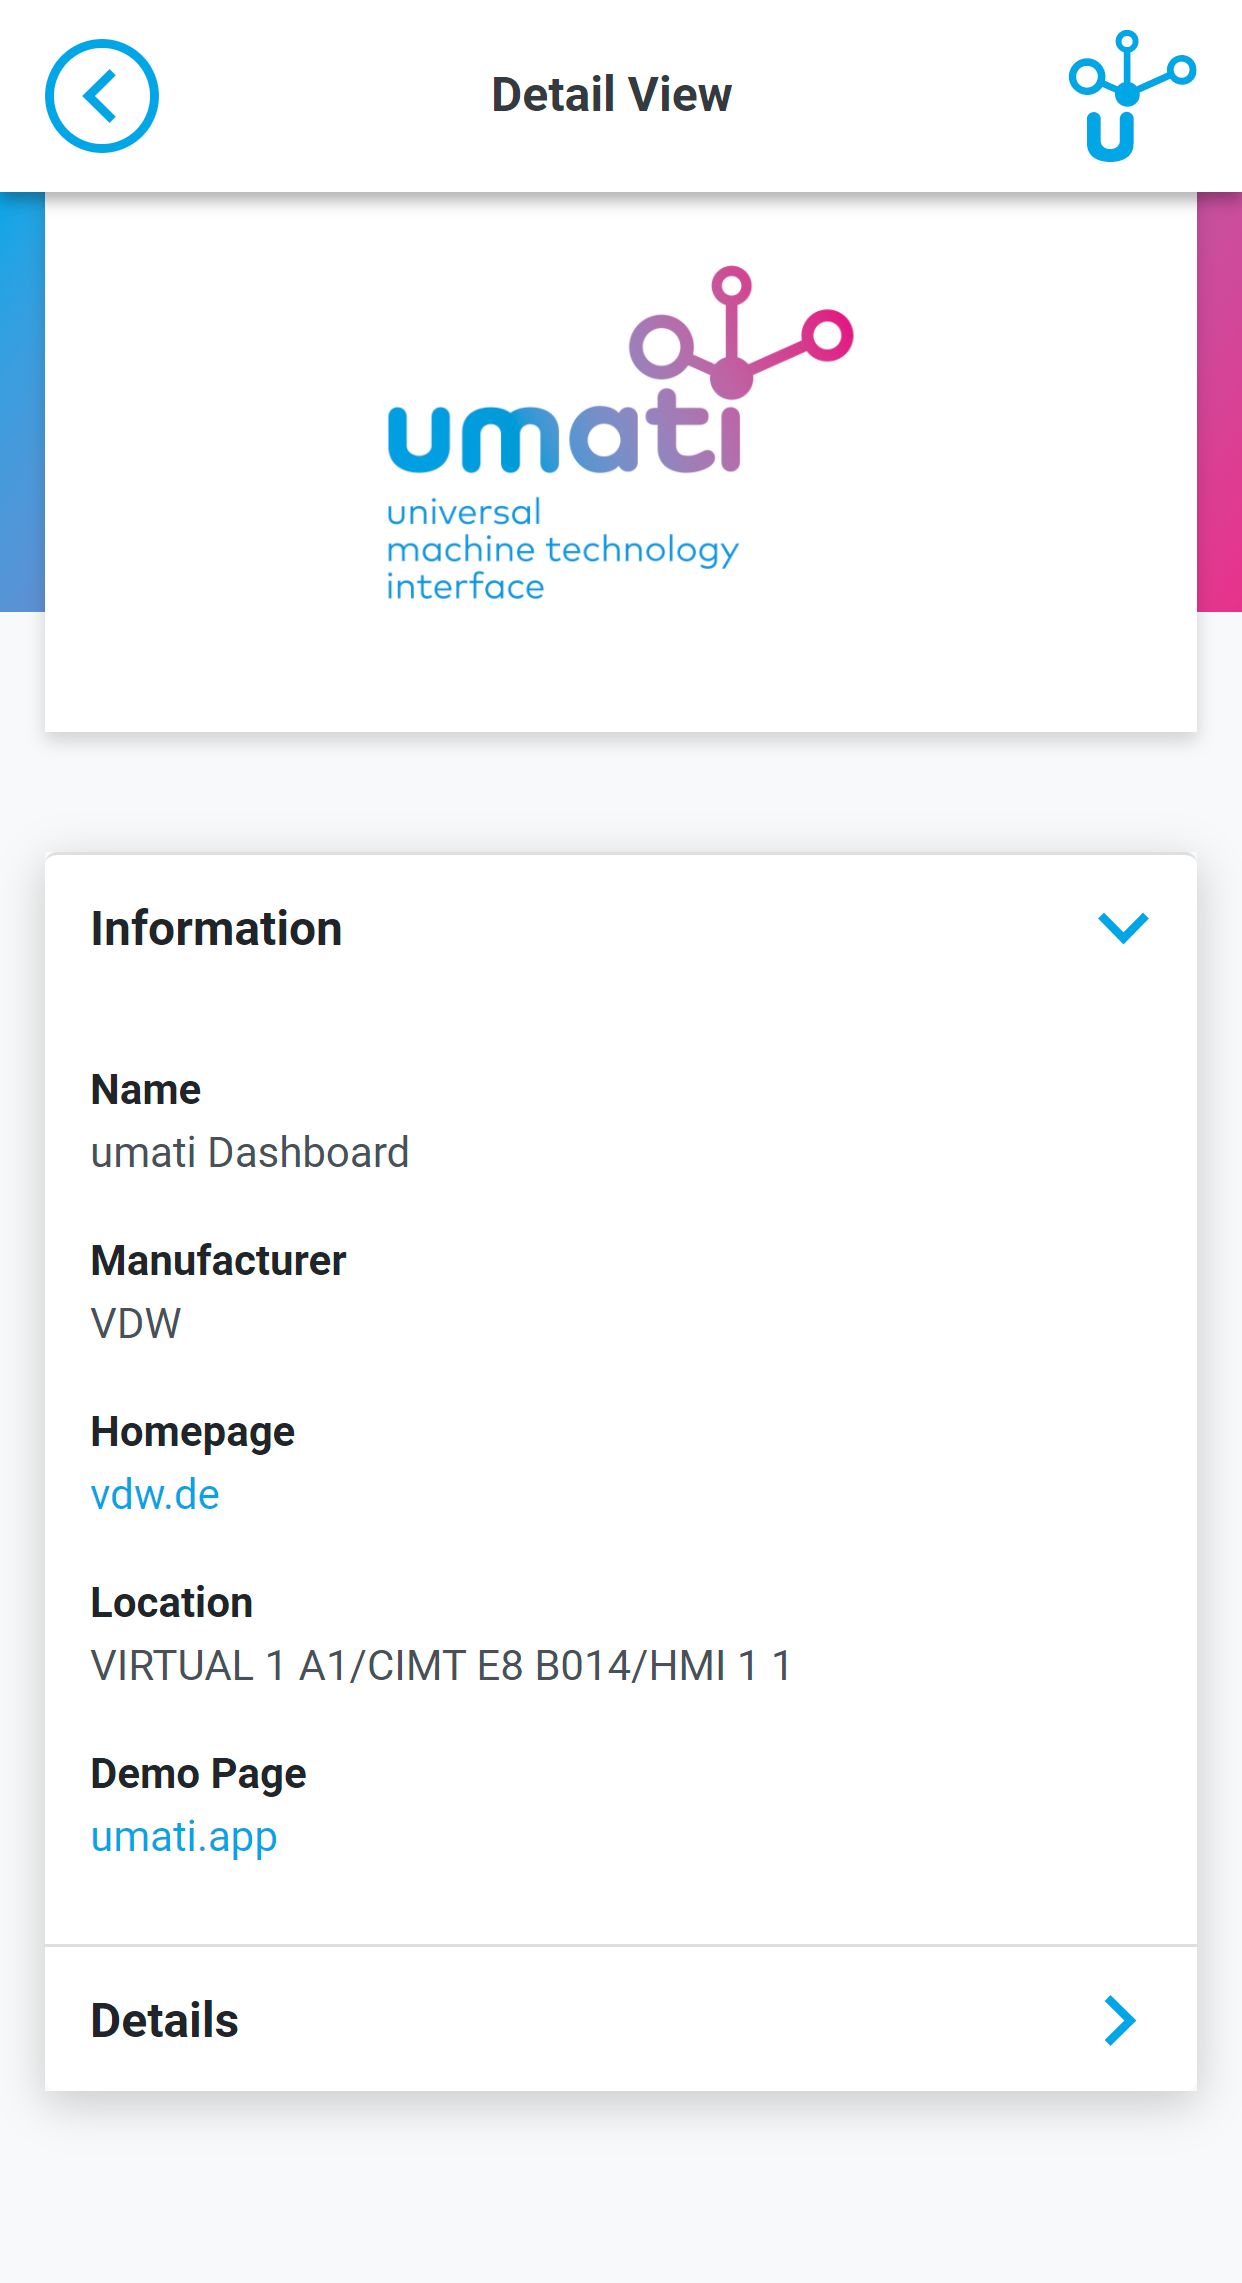Click the Demo Page field label
Screen dimensions: 1242x2283
click(x=198, y=1774)
